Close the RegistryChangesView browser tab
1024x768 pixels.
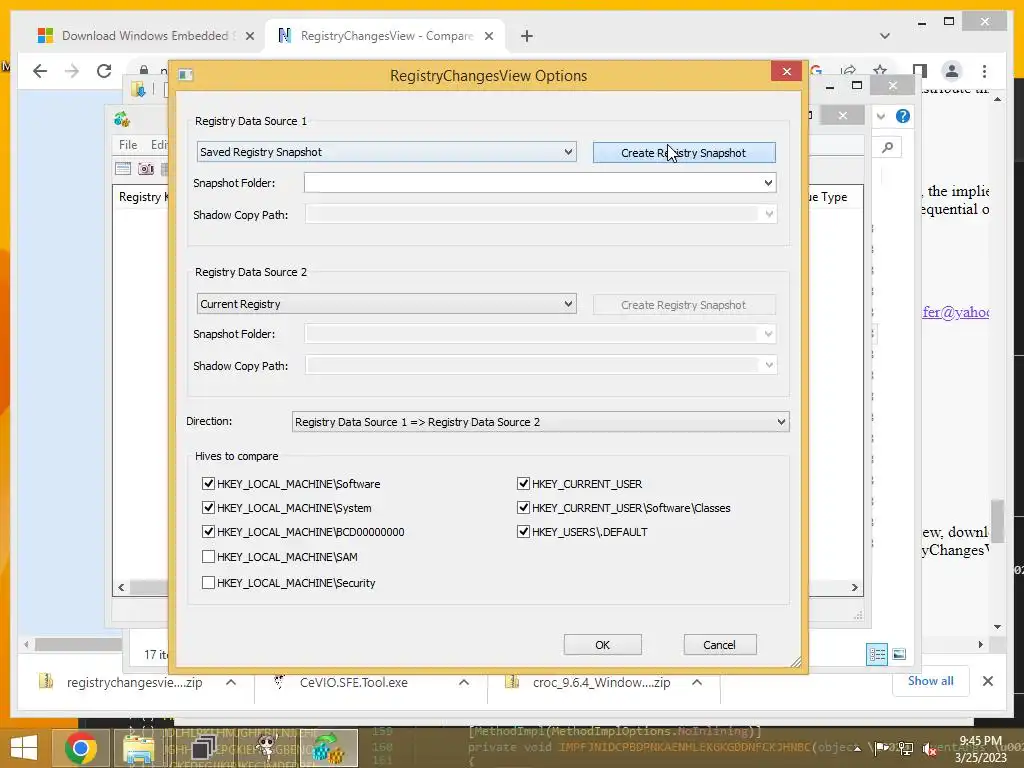(x=488, y=36)
